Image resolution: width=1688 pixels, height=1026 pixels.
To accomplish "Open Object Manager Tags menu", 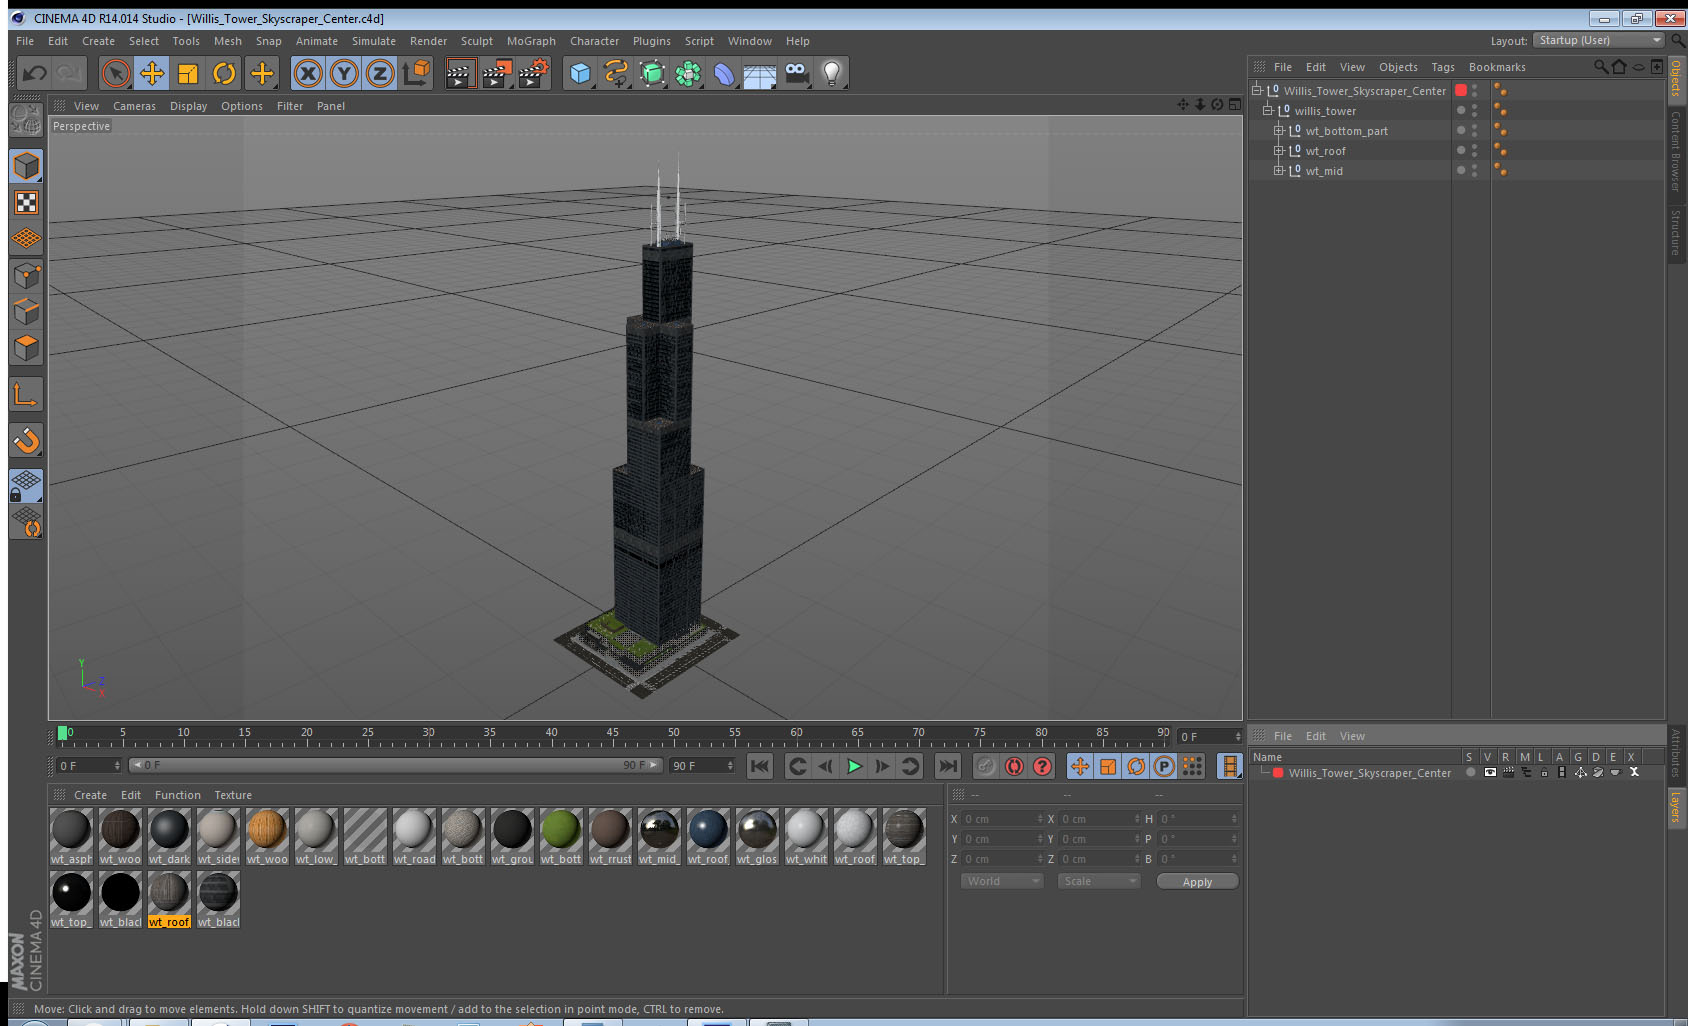I will tap(1443, 67).
